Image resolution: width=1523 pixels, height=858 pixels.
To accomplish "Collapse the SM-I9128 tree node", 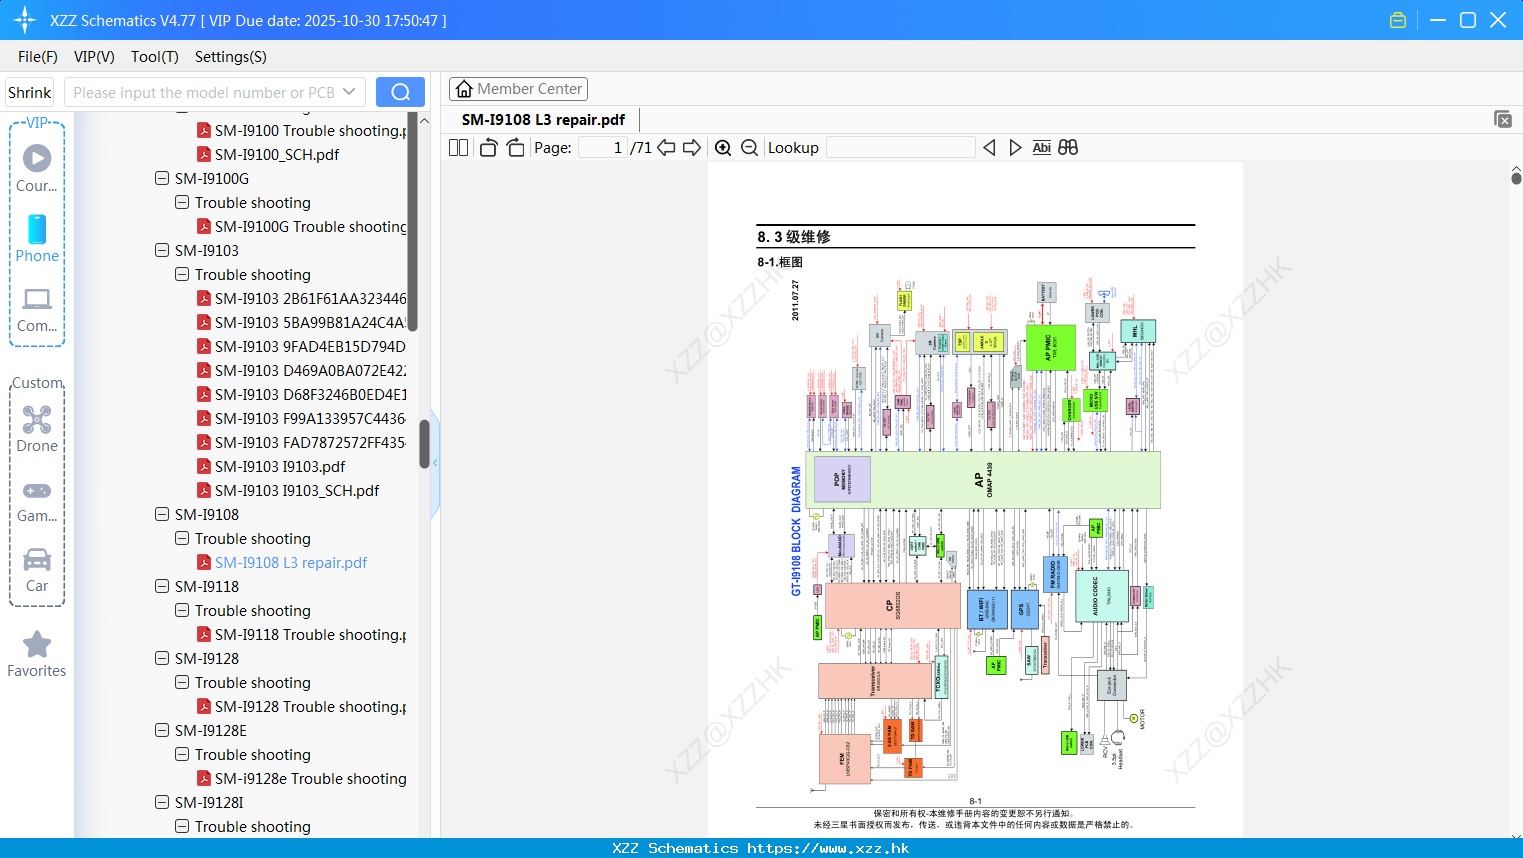I will click(x=162, y=659).
